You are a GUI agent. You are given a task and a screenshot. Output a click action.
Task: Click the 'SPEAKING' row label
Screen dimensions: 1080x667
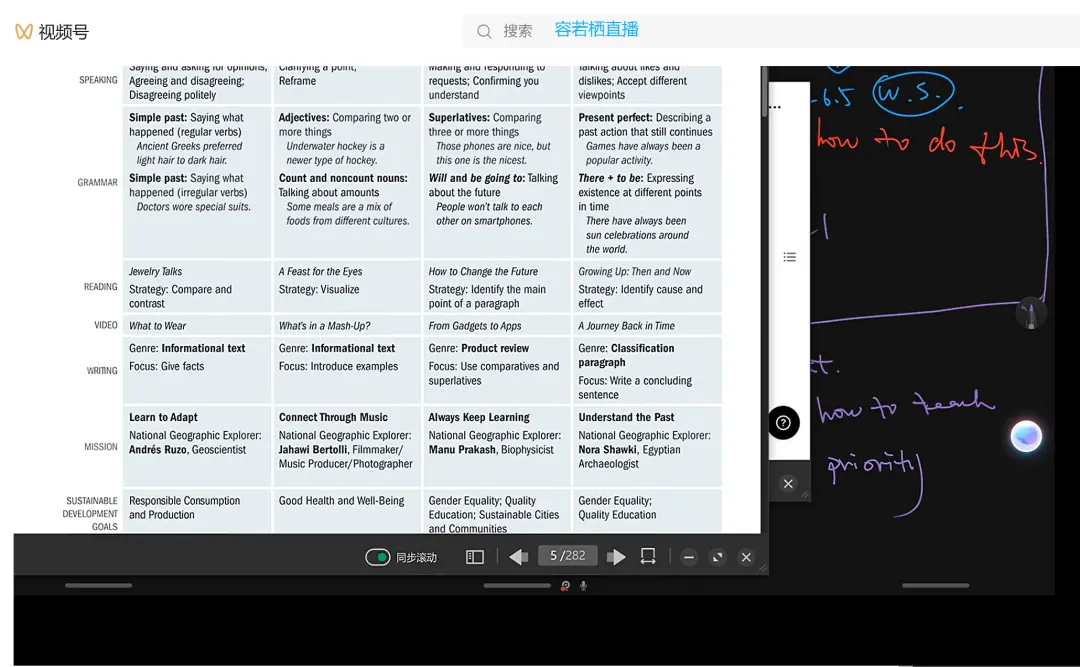[98, 80]
